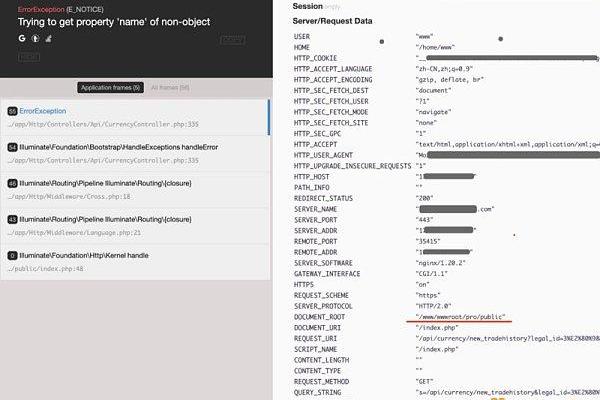Click the faded button right of the error icons
Image resolution: width=600 pixels, height=400 pixels.
pyautogui.click(x=232, y=39)
